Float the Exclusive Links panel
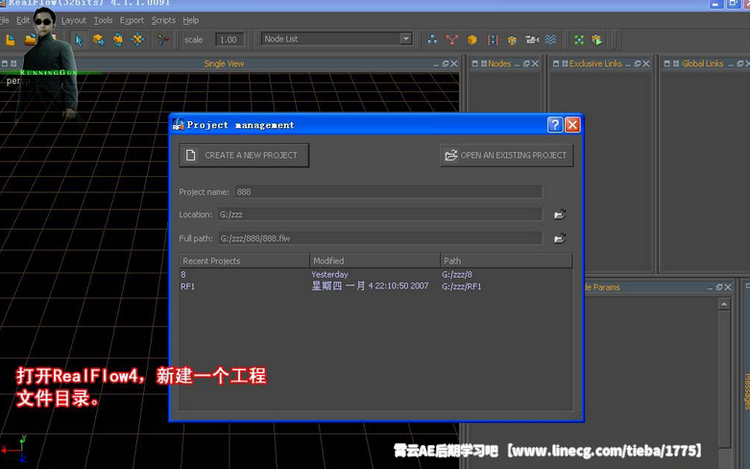The image size is (750, 469). (x=637, y=64)
